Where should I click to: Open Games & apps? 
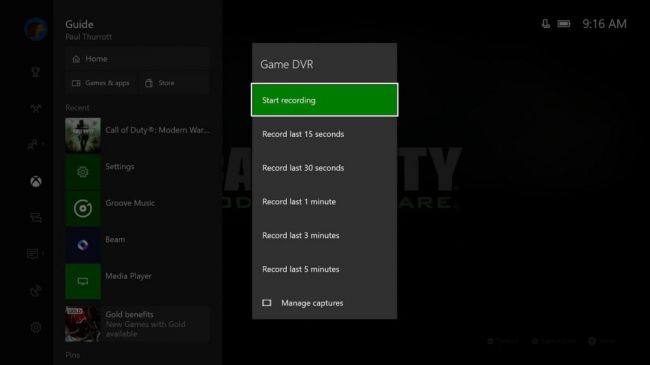101,83
